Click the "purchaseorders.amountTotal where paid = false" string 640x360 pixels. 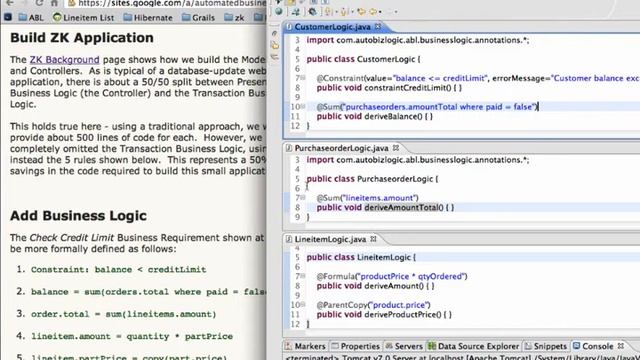point(439,107)
